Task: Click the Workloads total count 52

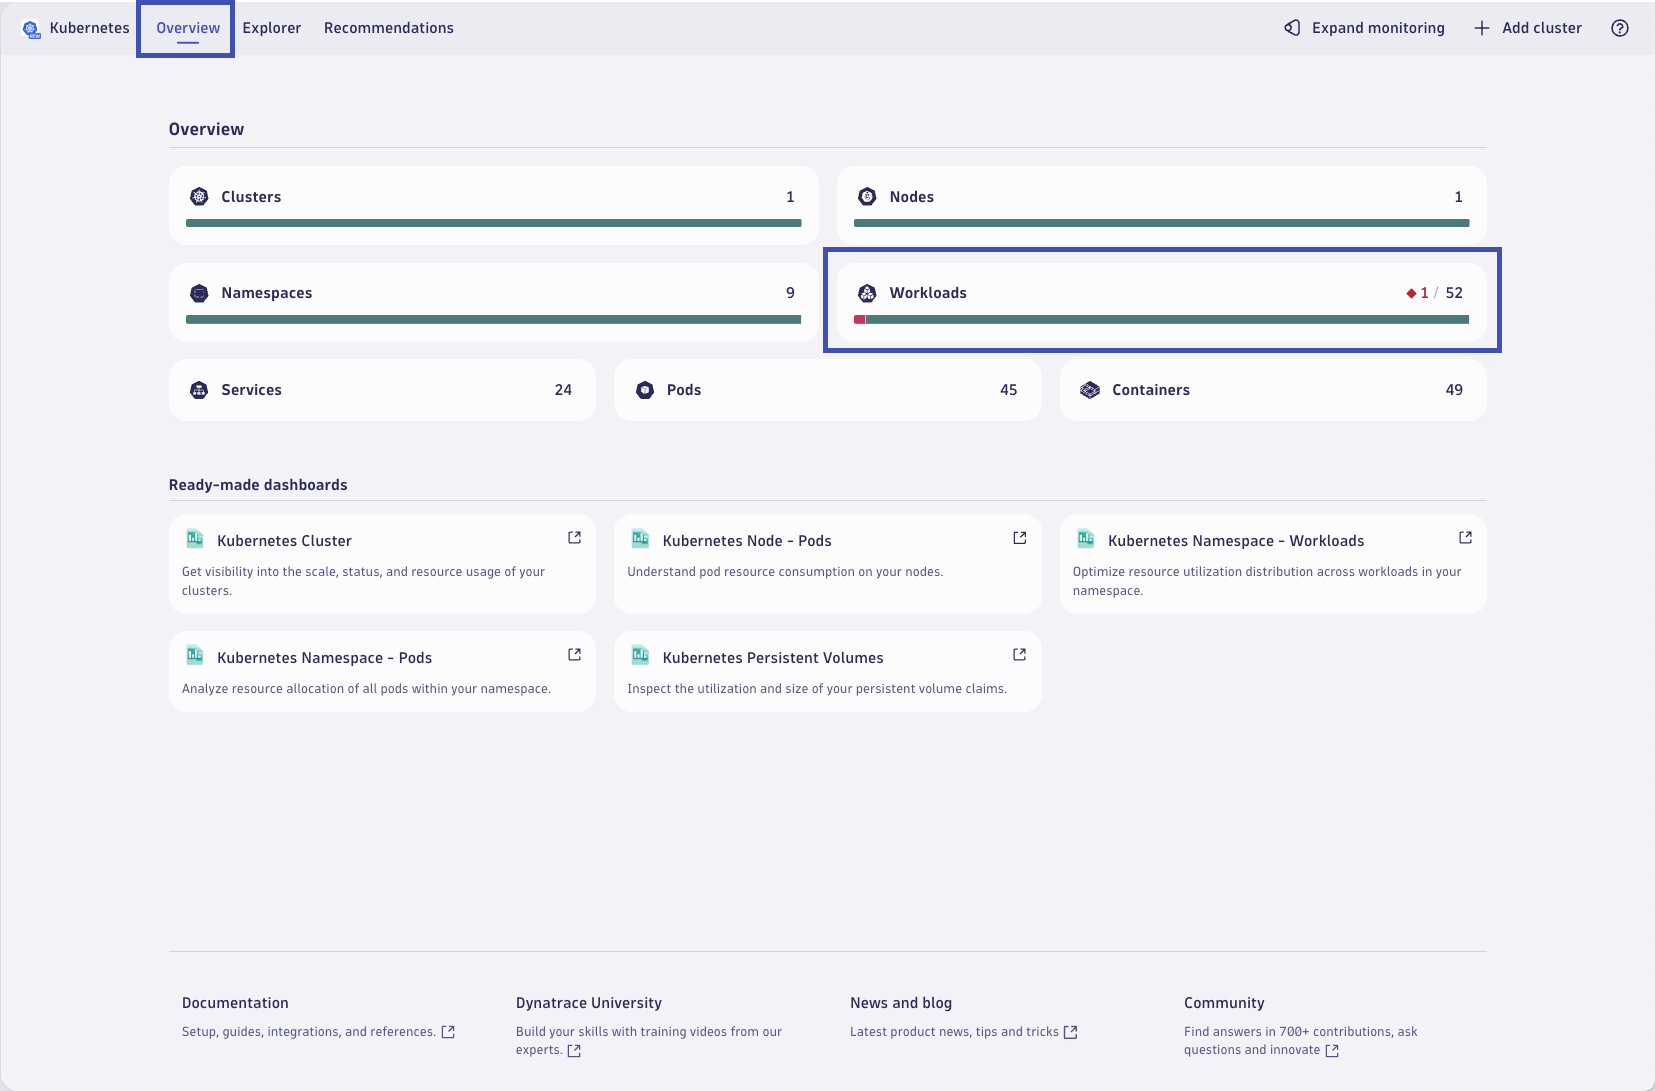Action: (1454, 293)
